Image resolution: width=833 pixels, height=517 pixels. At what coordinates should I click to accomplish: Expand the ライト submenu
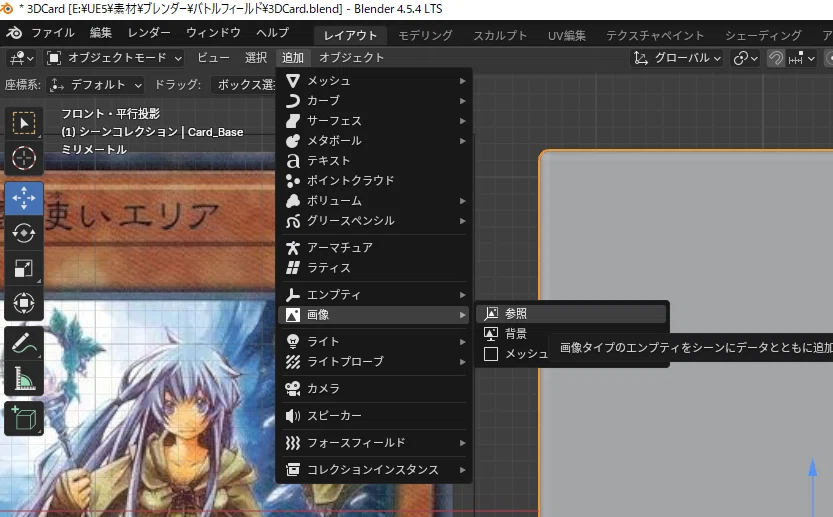click(x=374, y=342)
